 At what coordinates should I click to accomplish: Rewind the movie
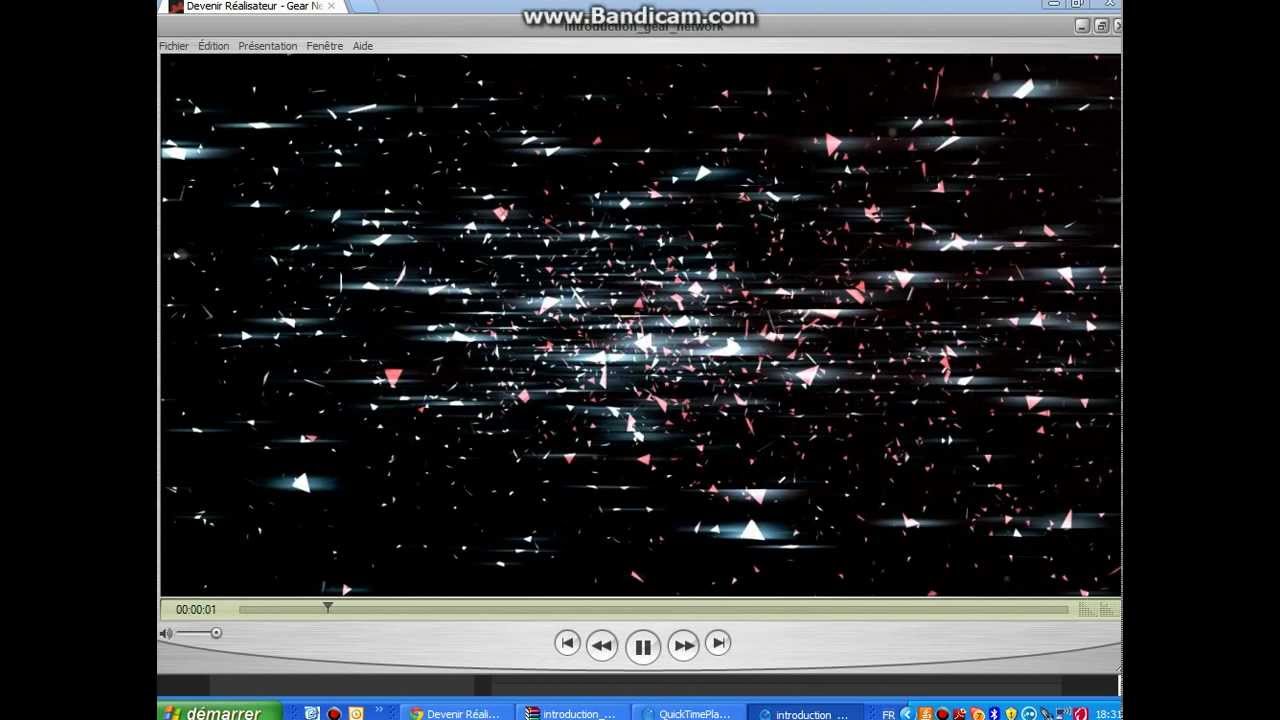tap(602, 646)
